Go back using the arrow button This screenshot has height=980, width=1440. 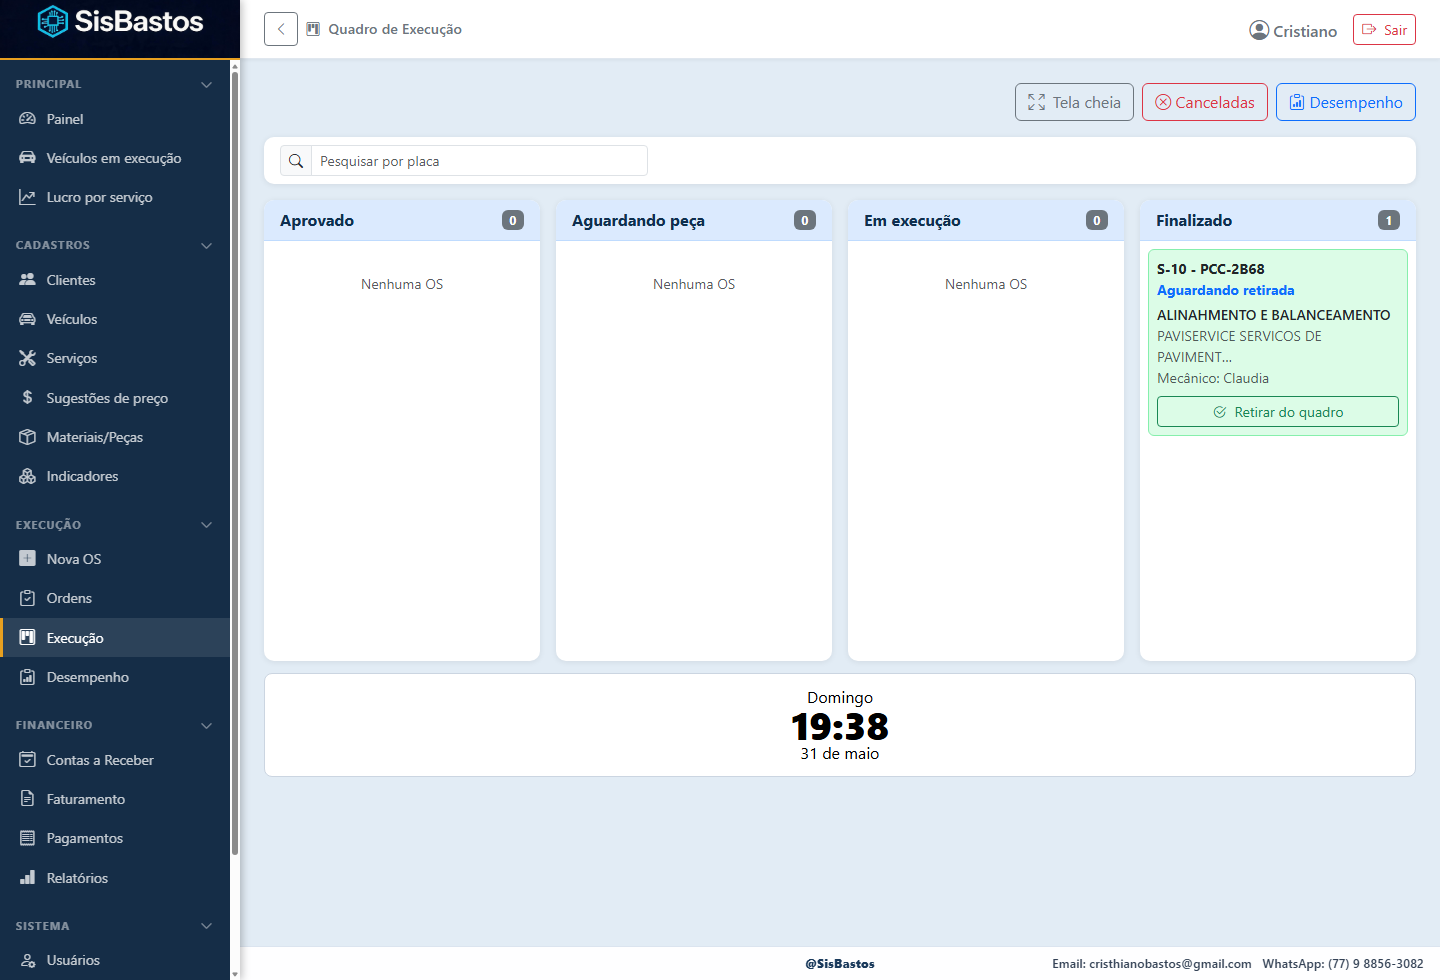281,29
